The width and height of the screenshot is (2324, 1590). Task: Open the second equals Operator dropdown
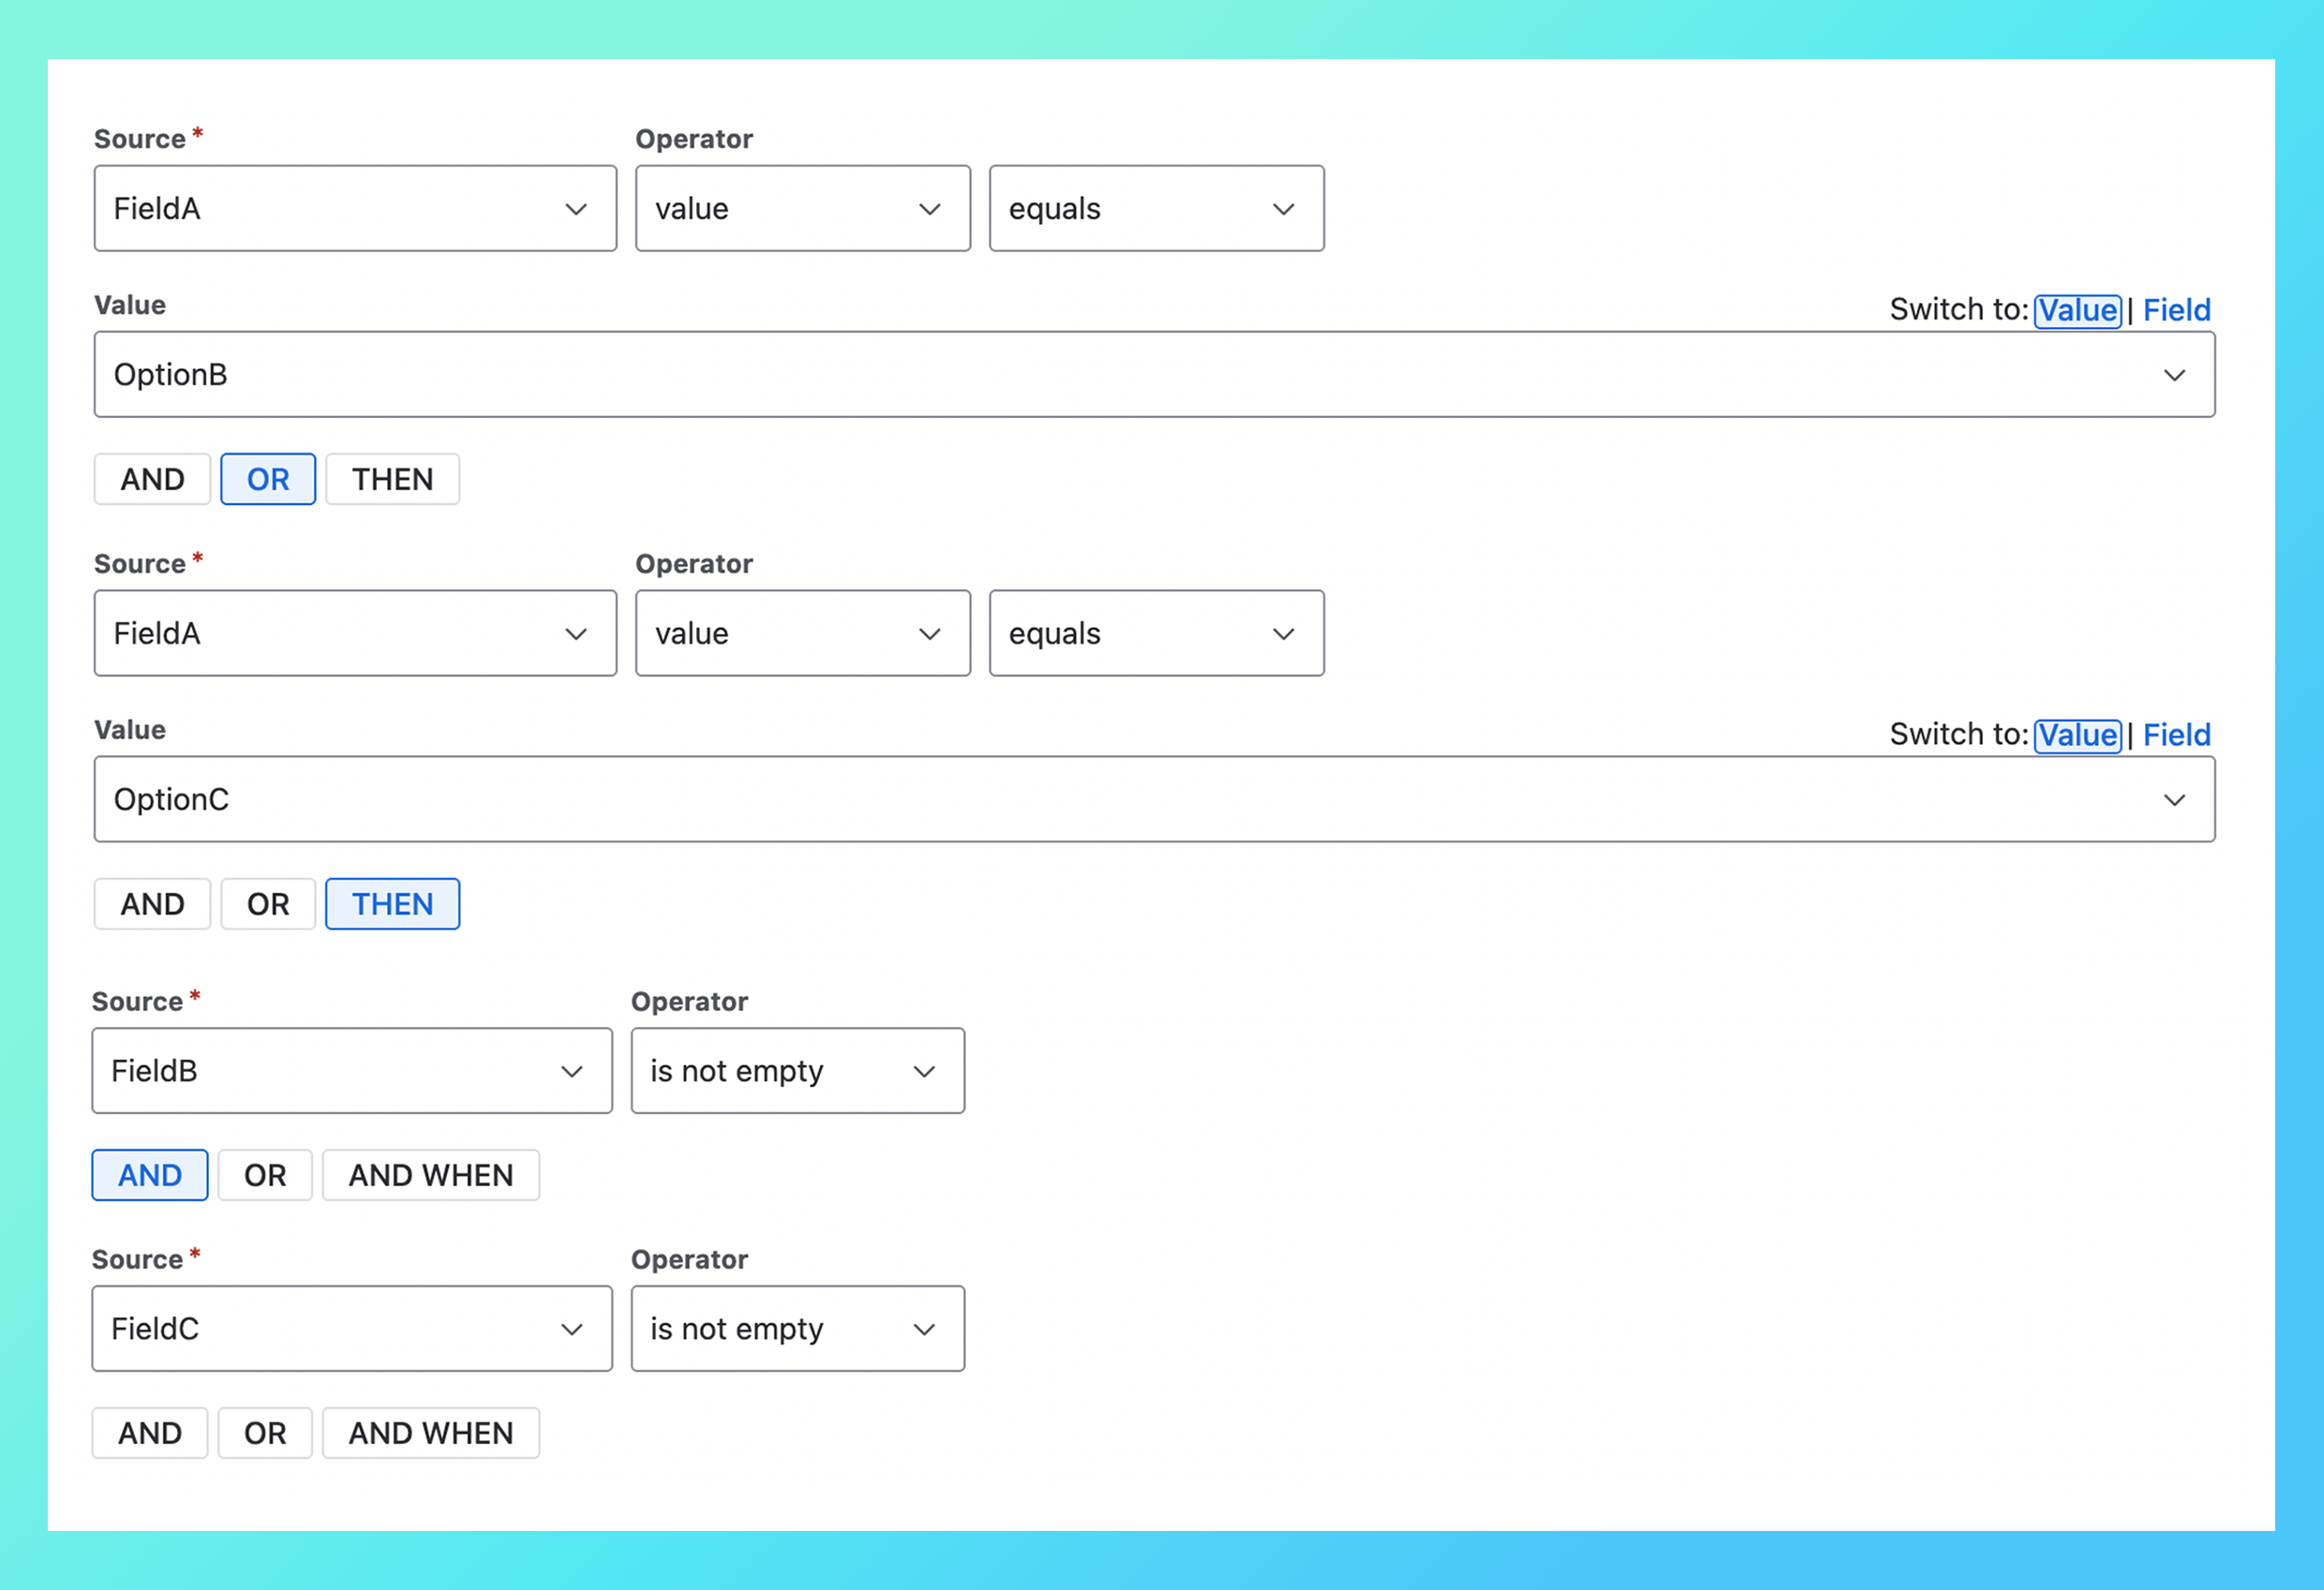[x=1156, y=633]
